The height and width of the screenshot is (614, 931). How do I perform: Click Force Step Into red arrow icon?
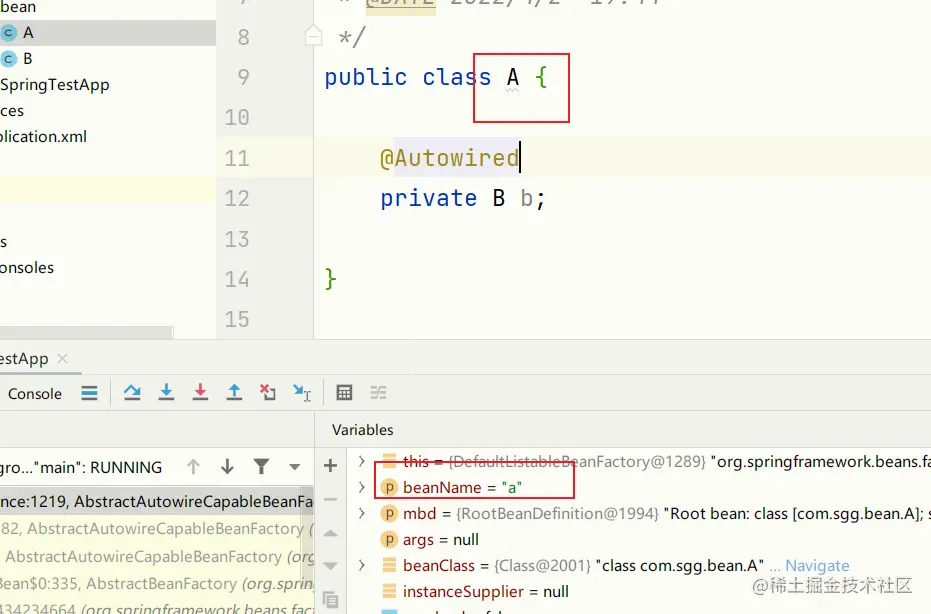coord(200,393)
